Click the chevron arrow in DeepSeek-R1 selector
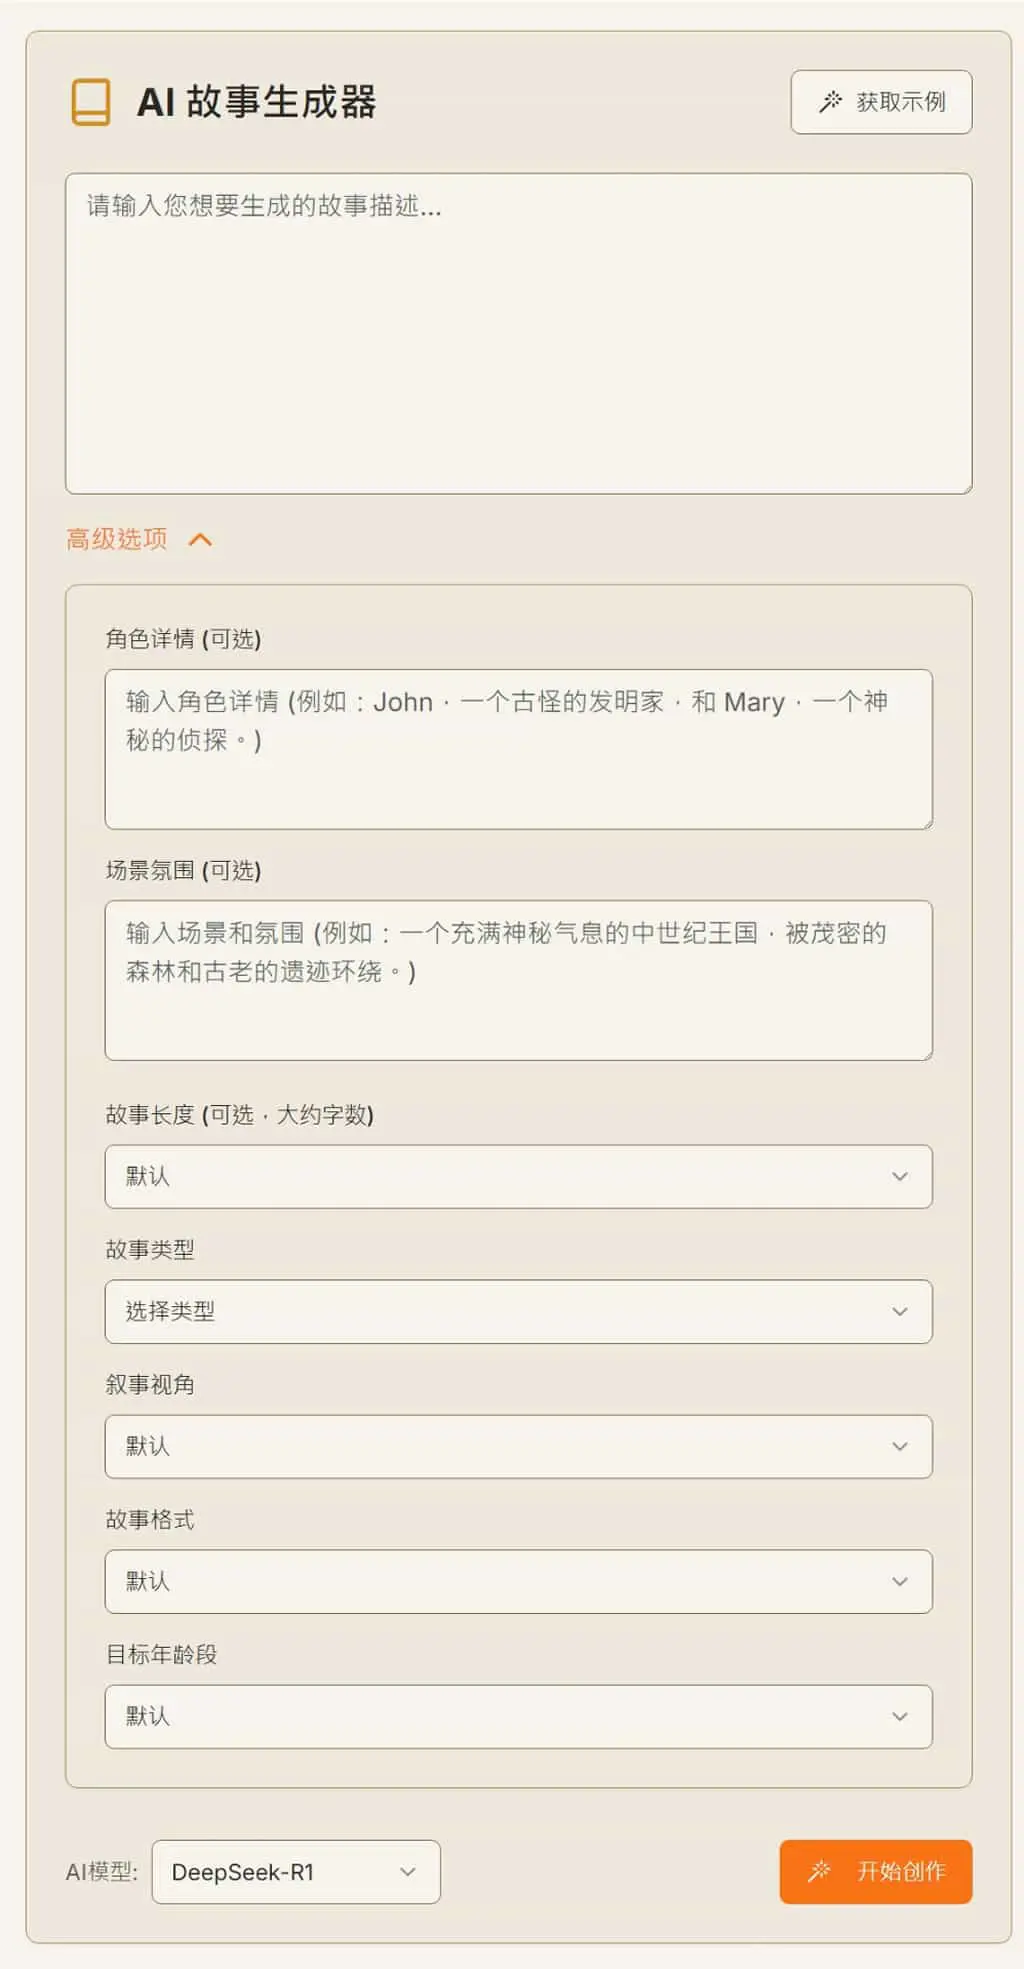The image size is (1024, 1969). 408,1872
